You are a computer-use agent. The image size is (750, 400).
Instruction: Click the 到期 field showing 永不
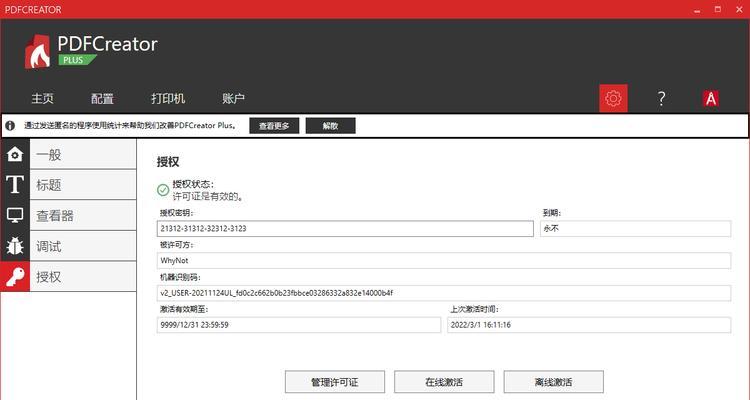point(636,228)
